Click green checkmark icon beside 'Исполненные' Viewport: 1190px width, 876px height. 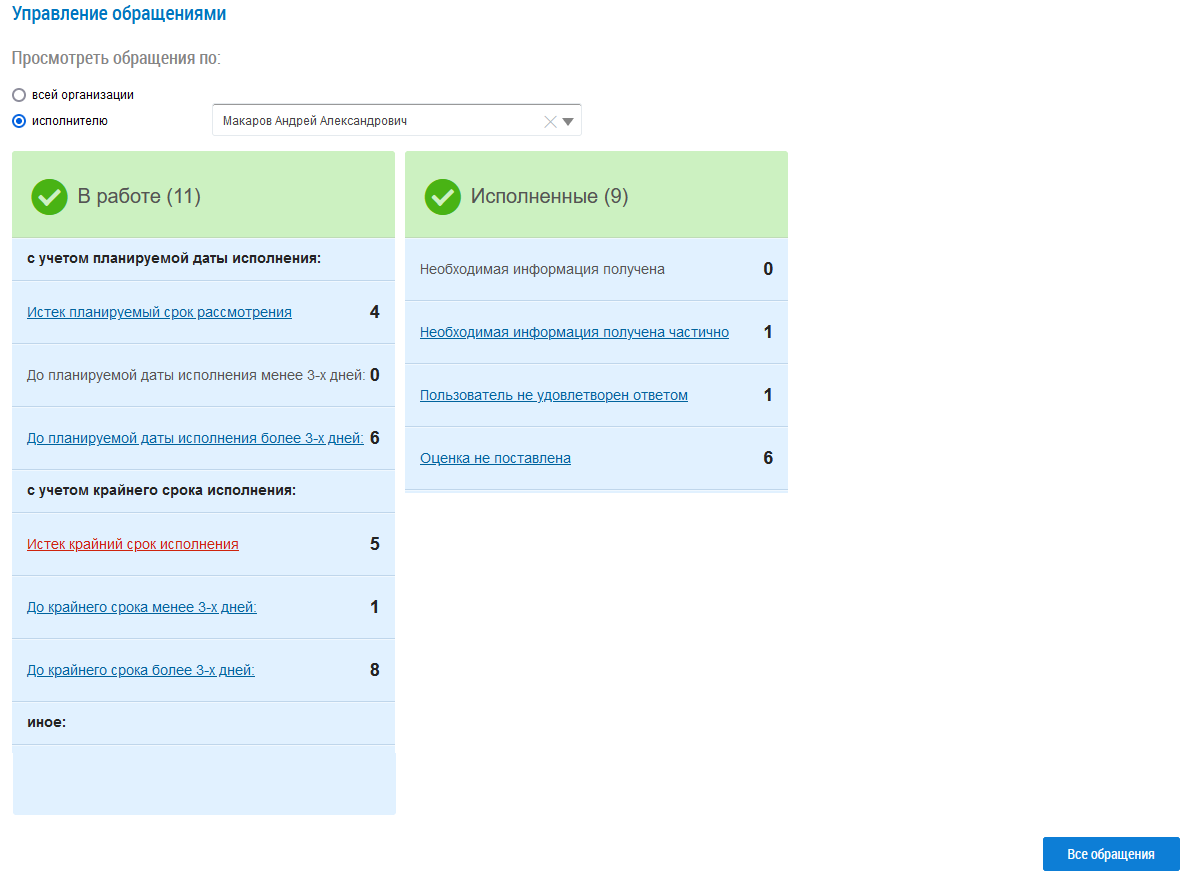point(442,197)
